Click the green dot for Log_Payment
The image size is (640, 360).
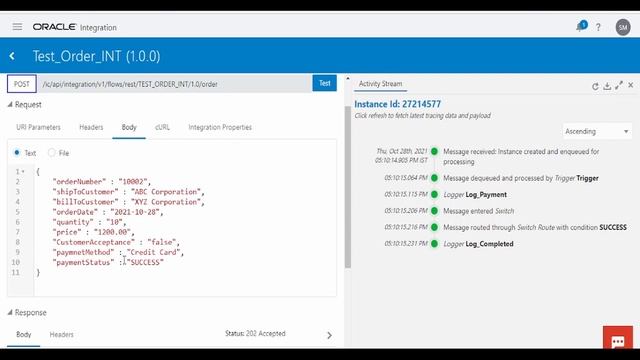434,194
